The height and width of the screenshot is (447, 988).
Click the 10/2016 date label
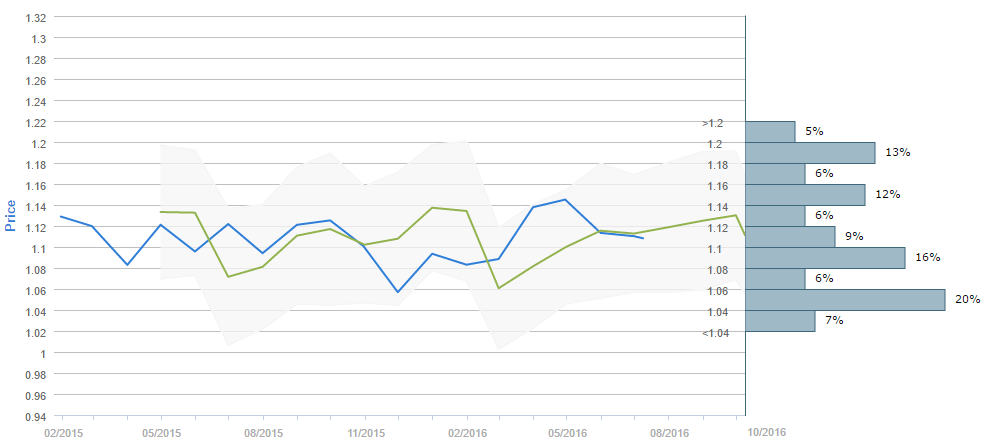click(x=766, y=431)
